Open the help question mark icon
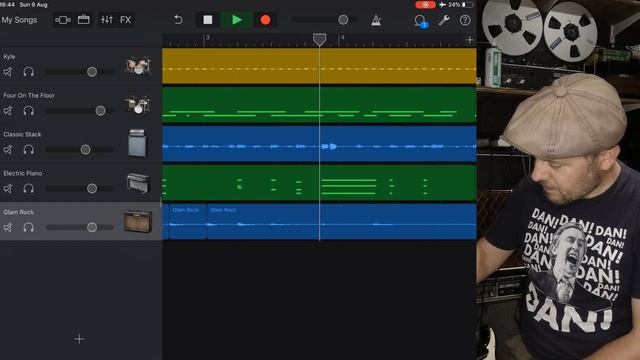 tap(465, 20)
